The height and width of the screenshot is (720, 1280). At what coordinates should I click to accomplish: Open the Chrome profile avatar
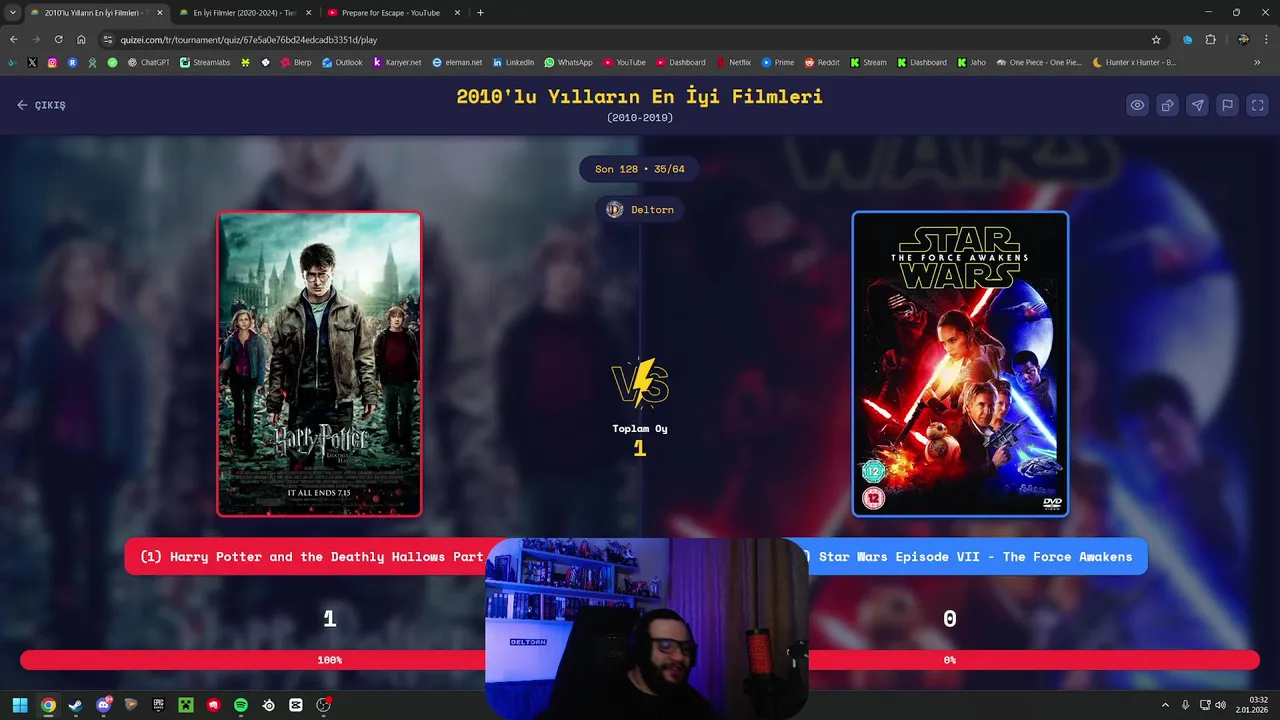(x=1243, y=40)
